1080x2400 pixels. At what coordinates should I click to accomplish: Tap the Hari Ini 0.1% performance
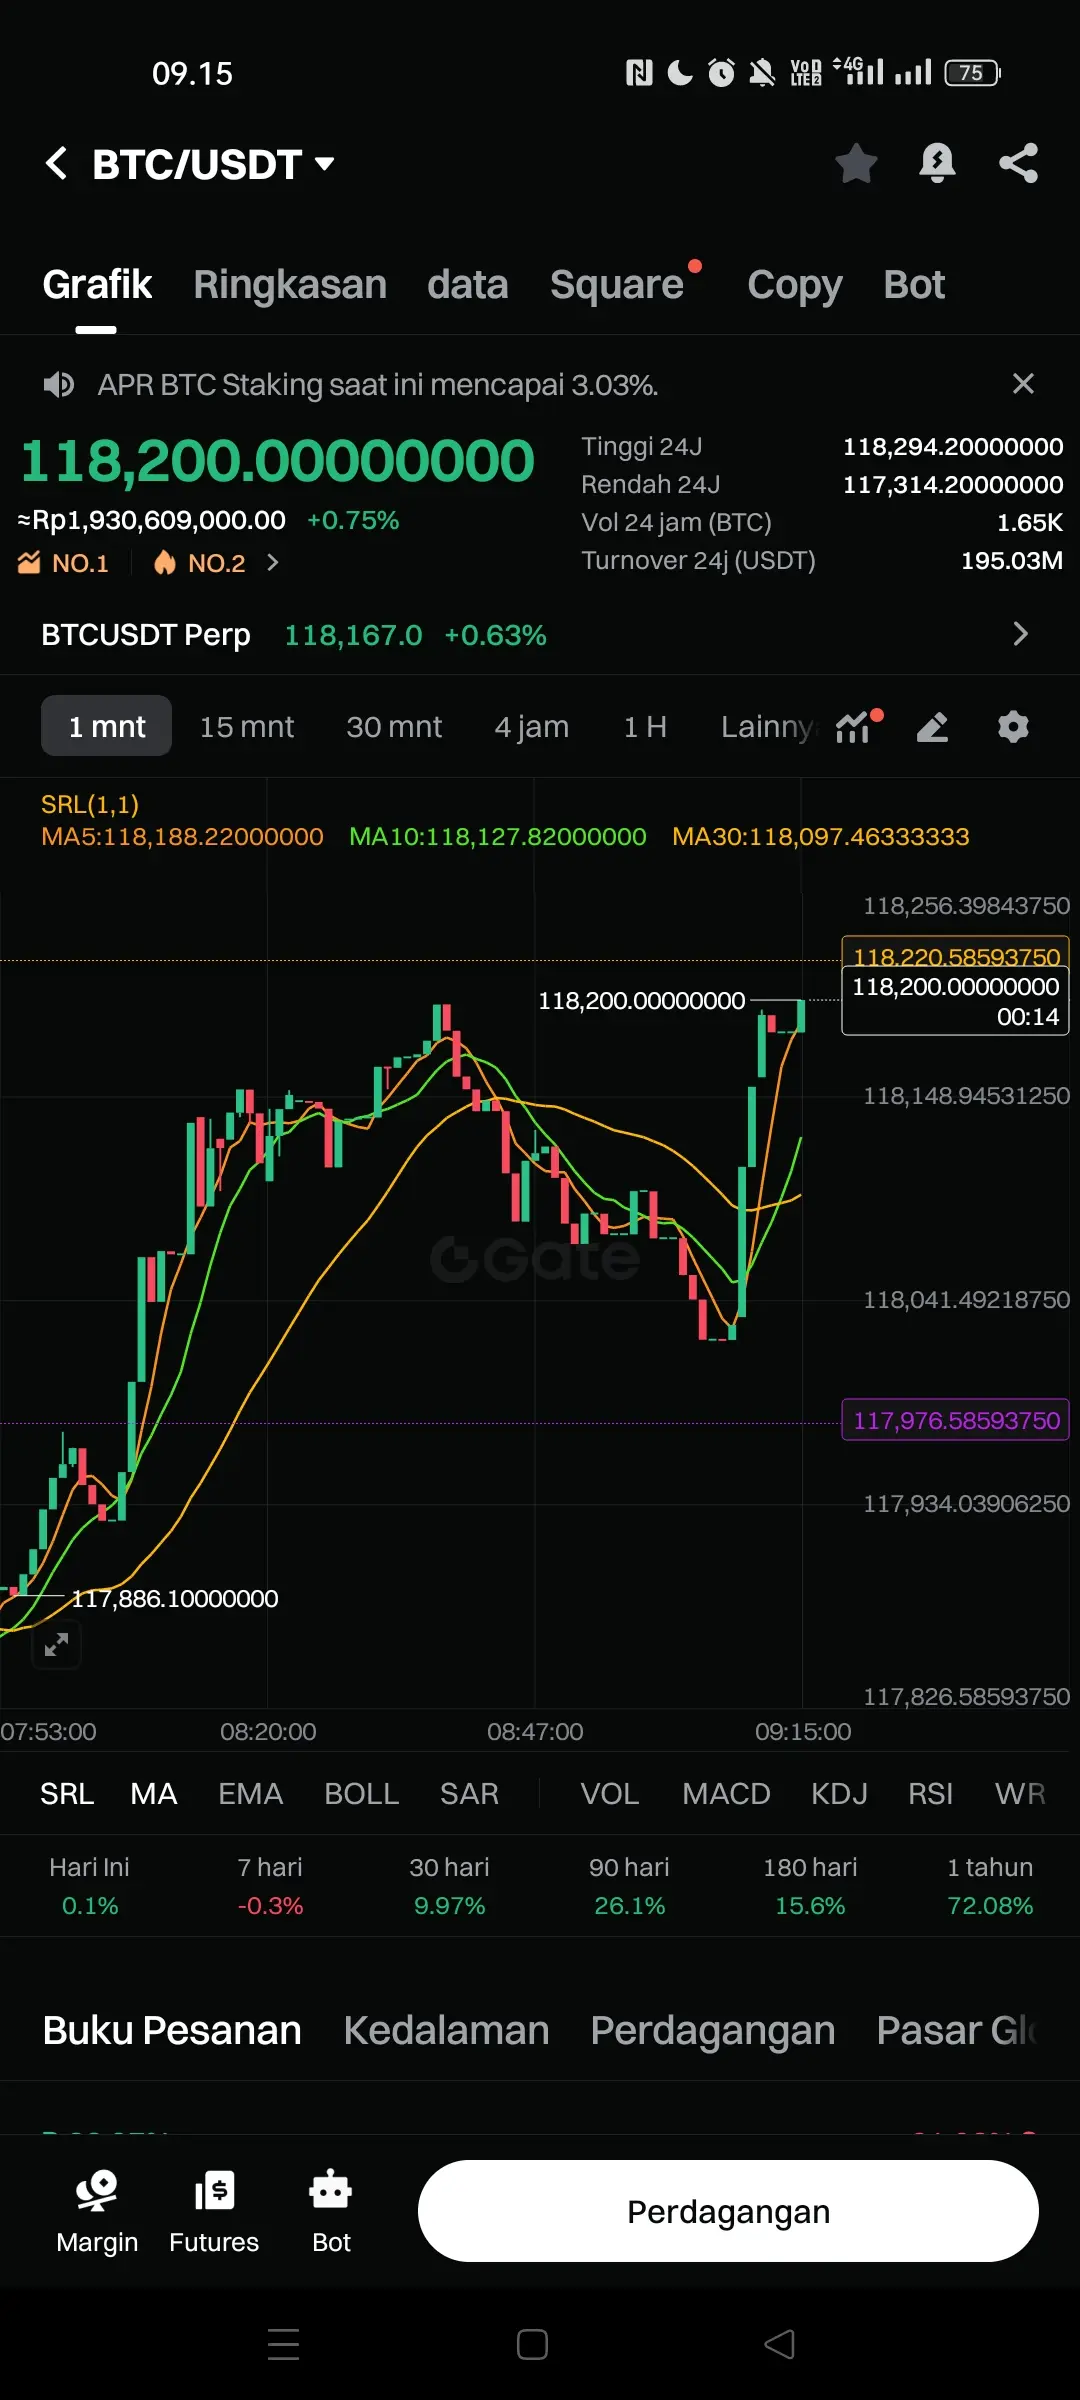90,1886
